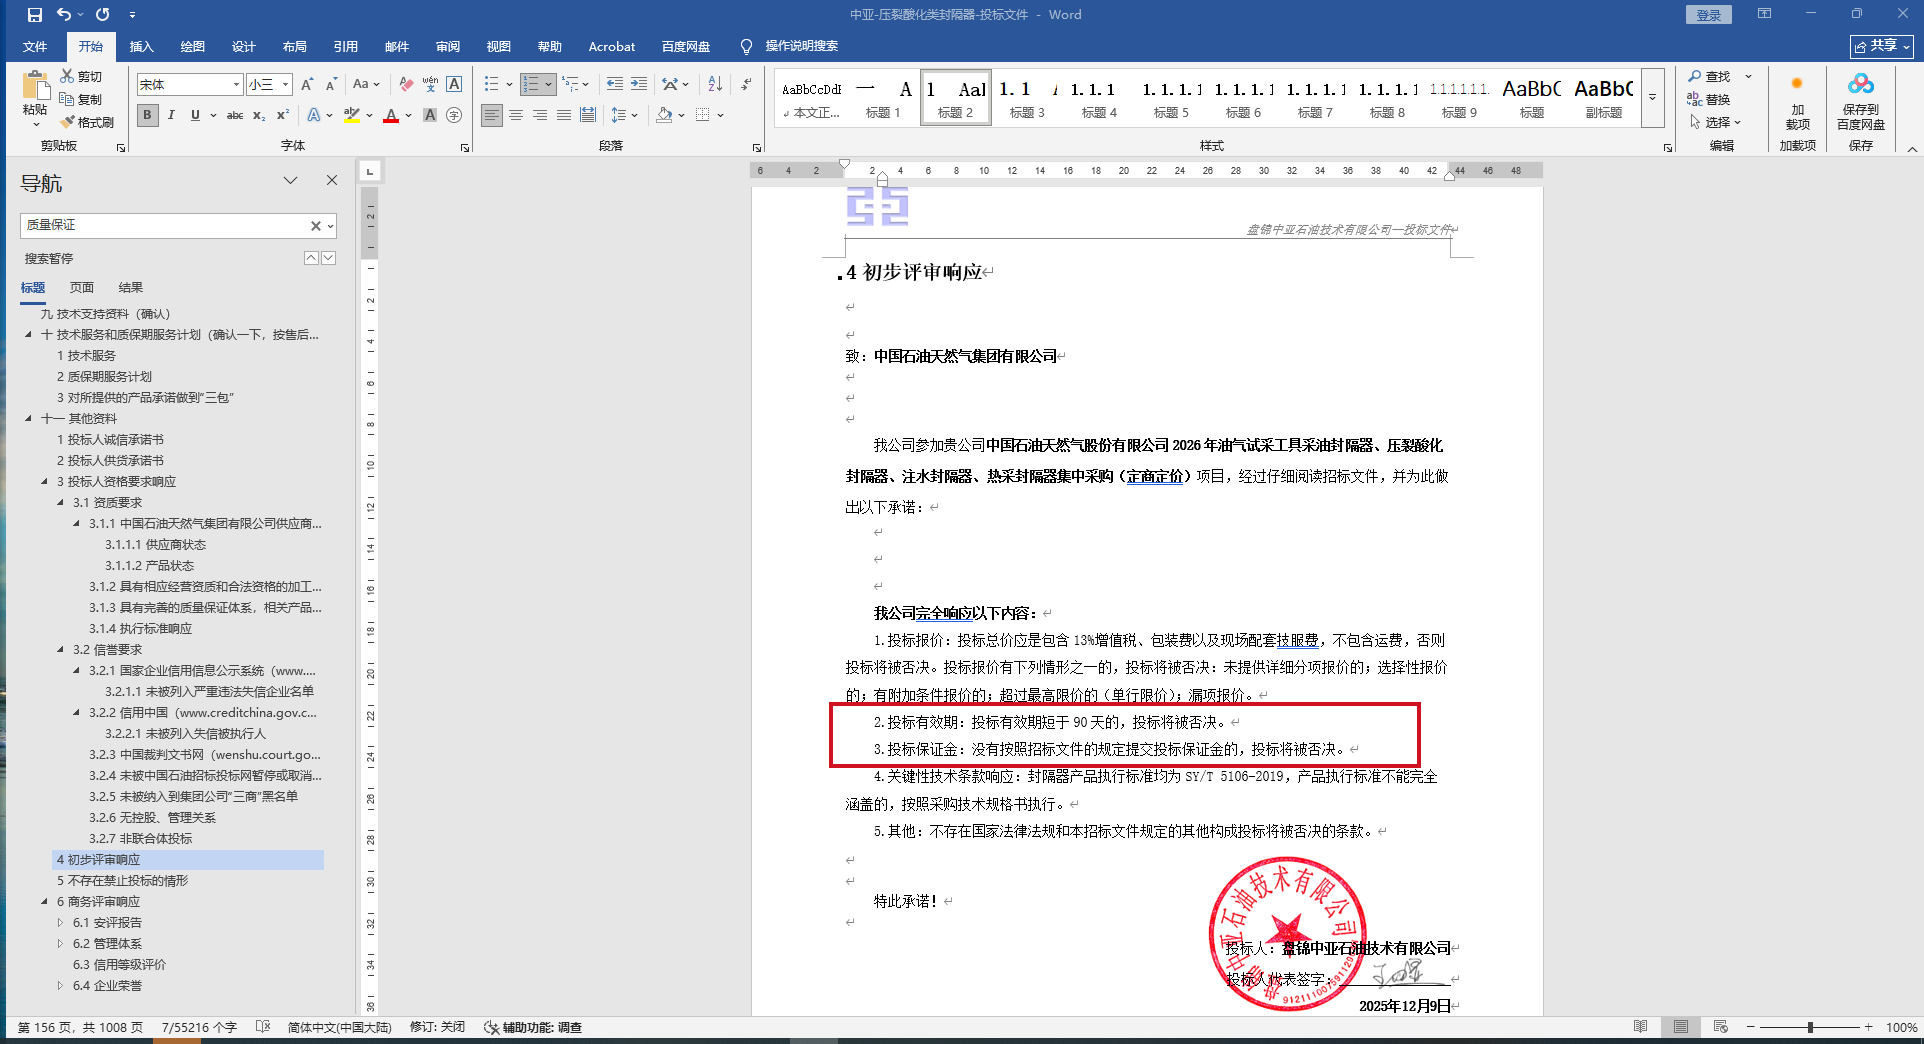
Task: Increase the paragraph indent
Action: pyautogui.click(x=639, y=85)
